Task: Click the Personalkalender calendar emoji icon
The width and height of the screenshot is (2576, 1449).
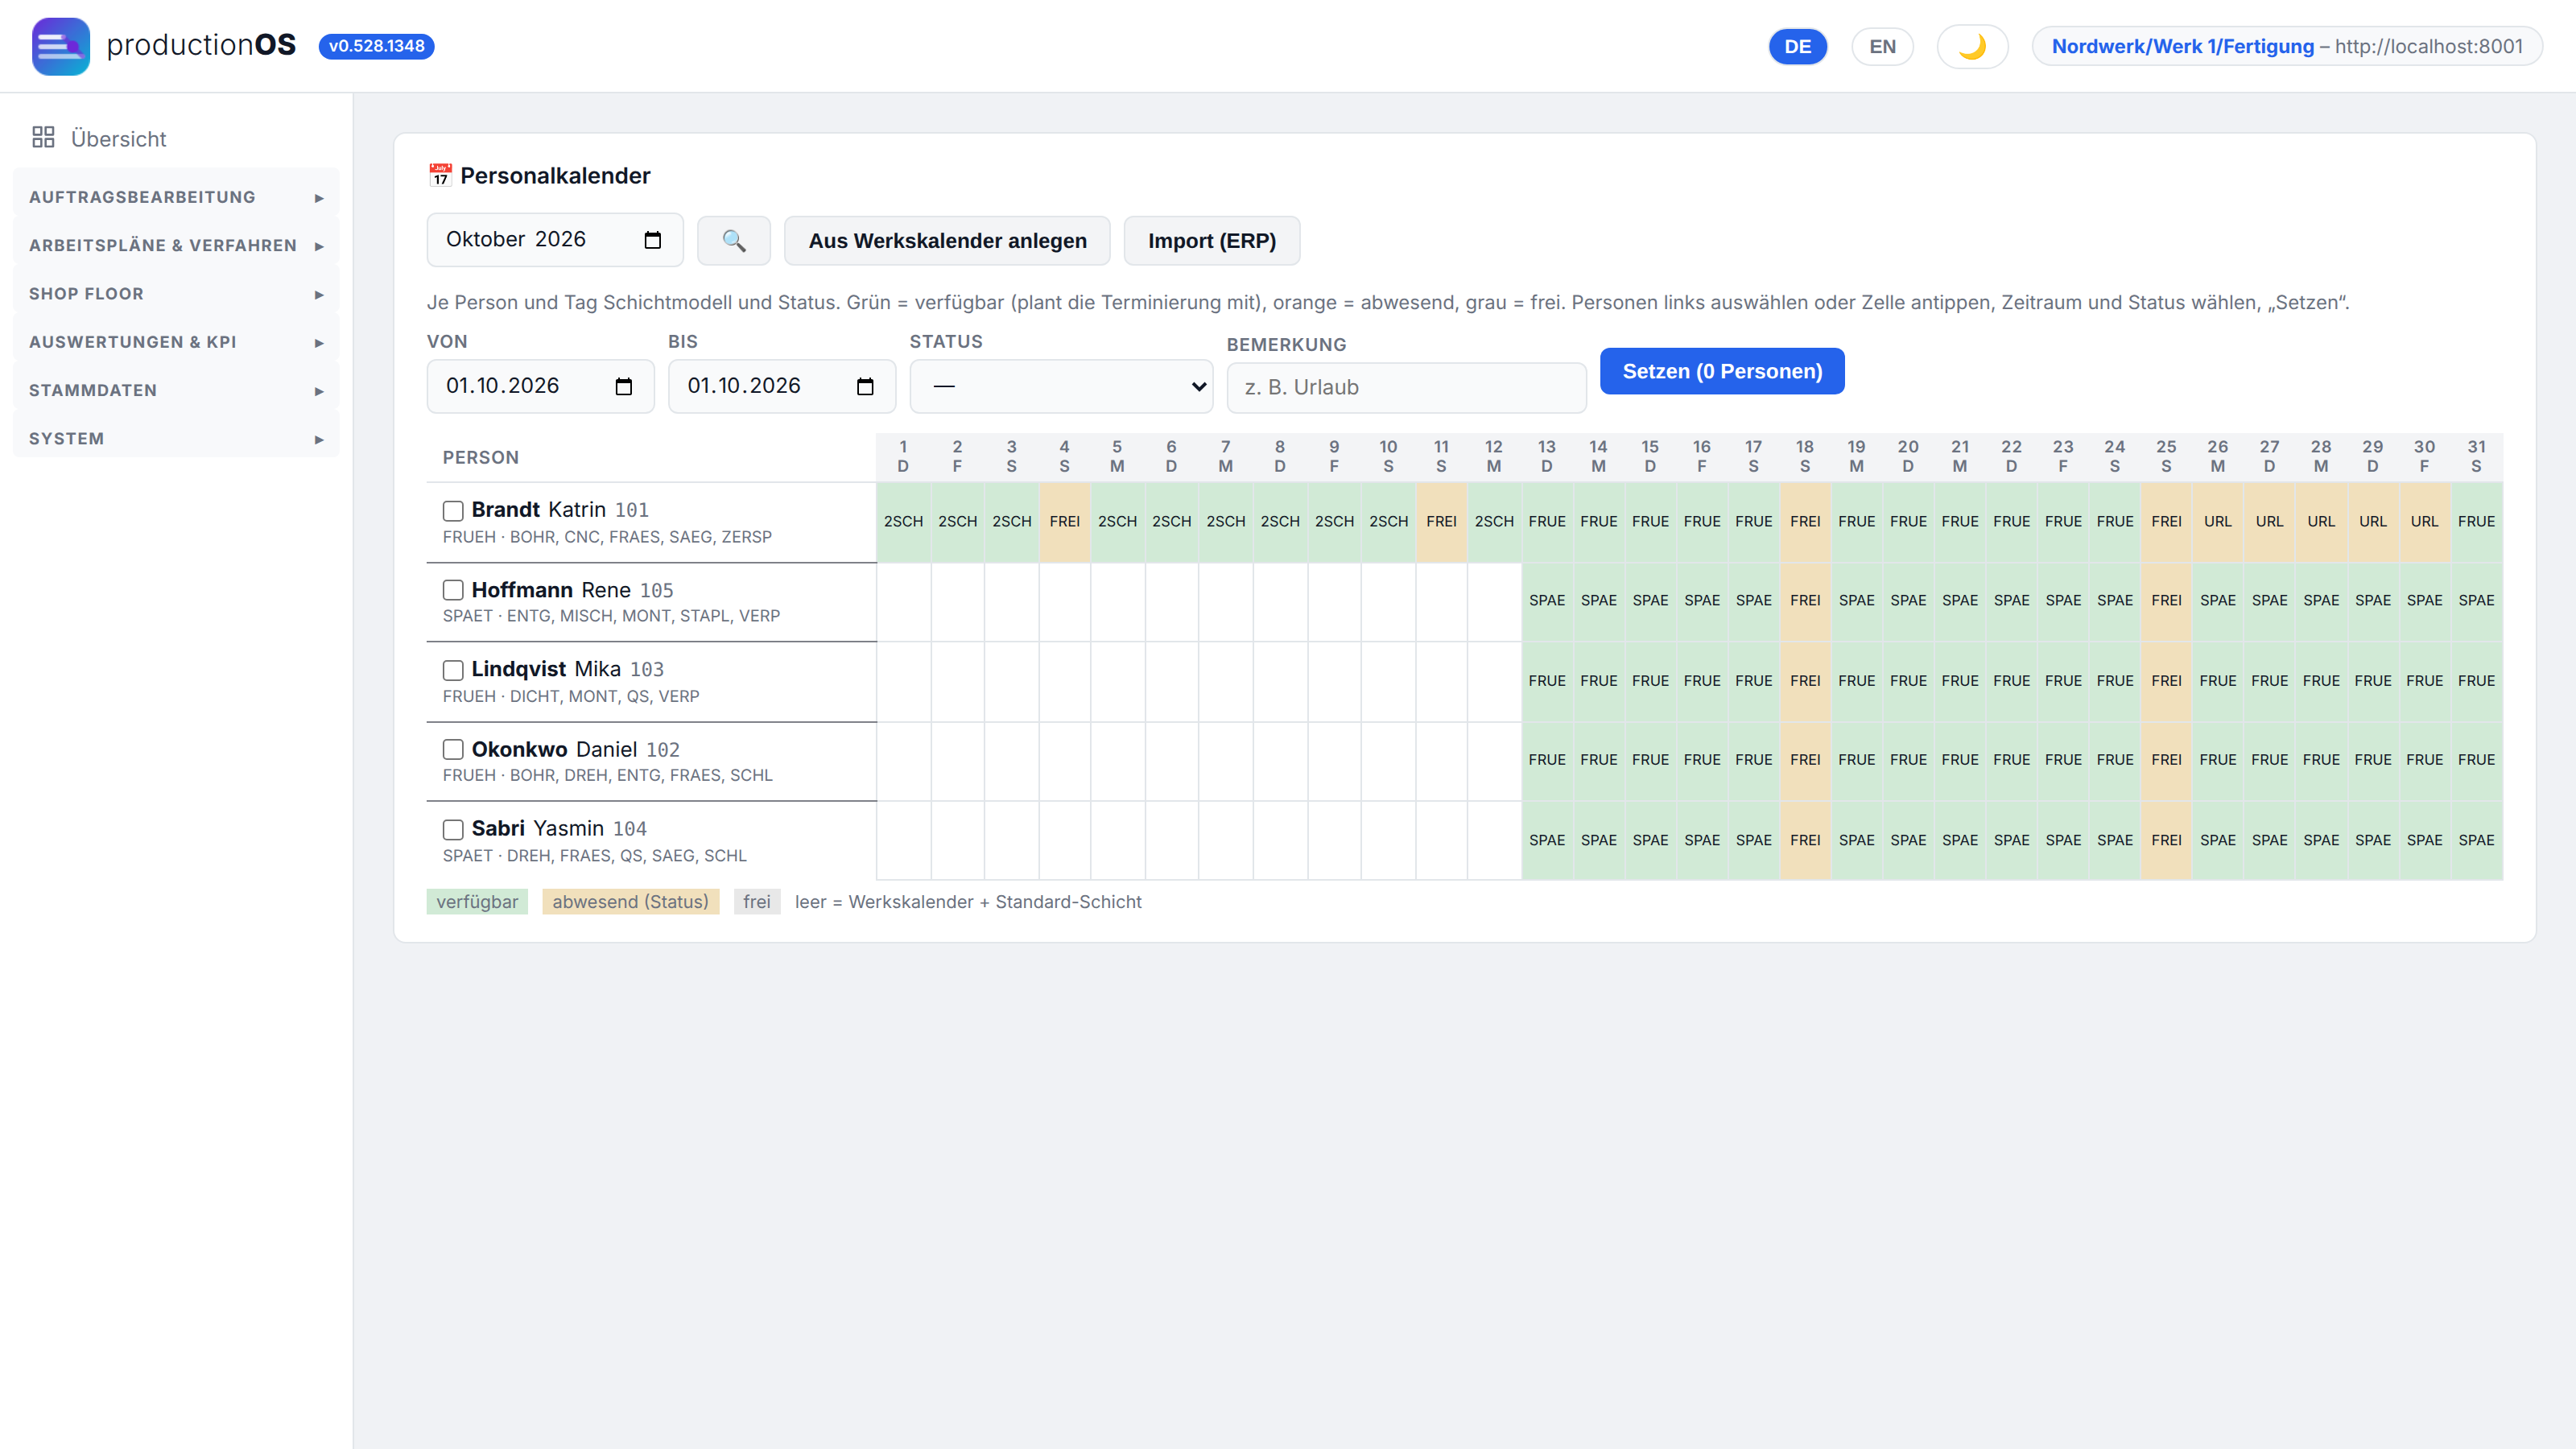Action: click(x=440, y=176)
